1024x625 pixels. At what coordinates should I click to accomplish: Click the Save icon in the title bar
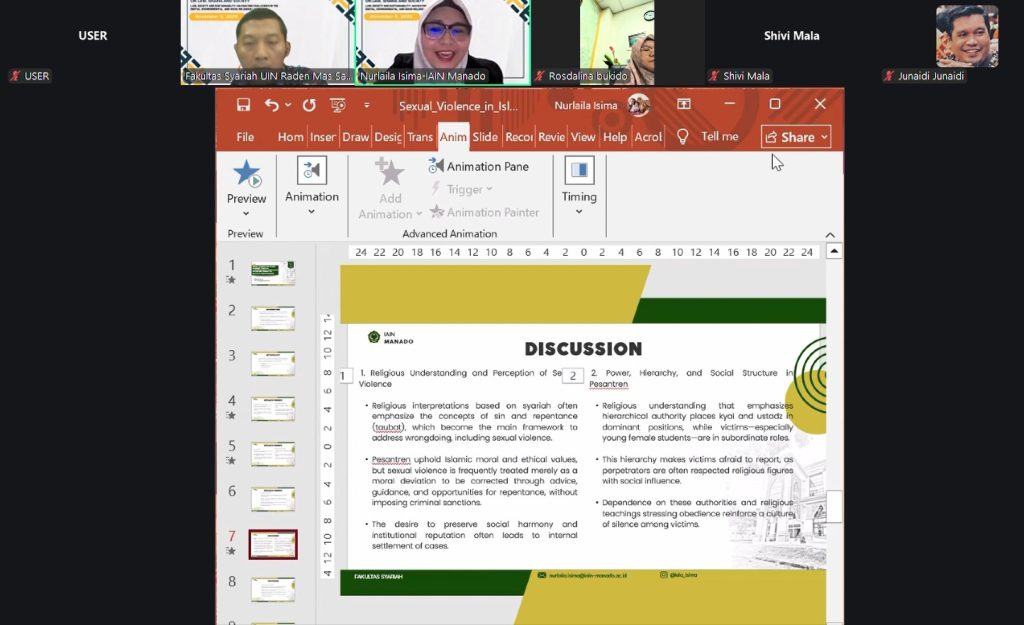coord(243,105)
